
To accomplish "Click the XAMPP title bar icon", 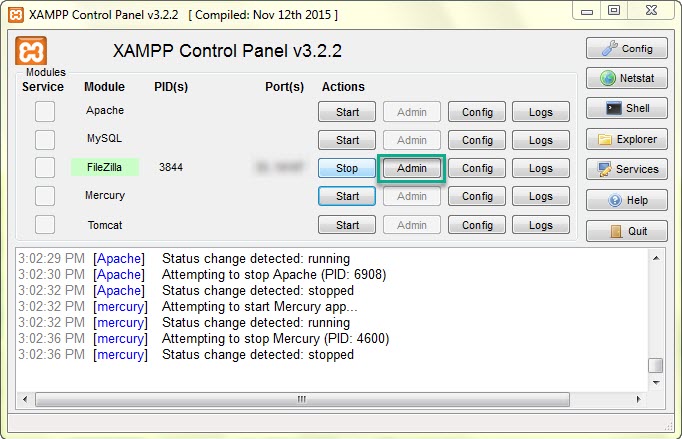I will click(16, 15).
